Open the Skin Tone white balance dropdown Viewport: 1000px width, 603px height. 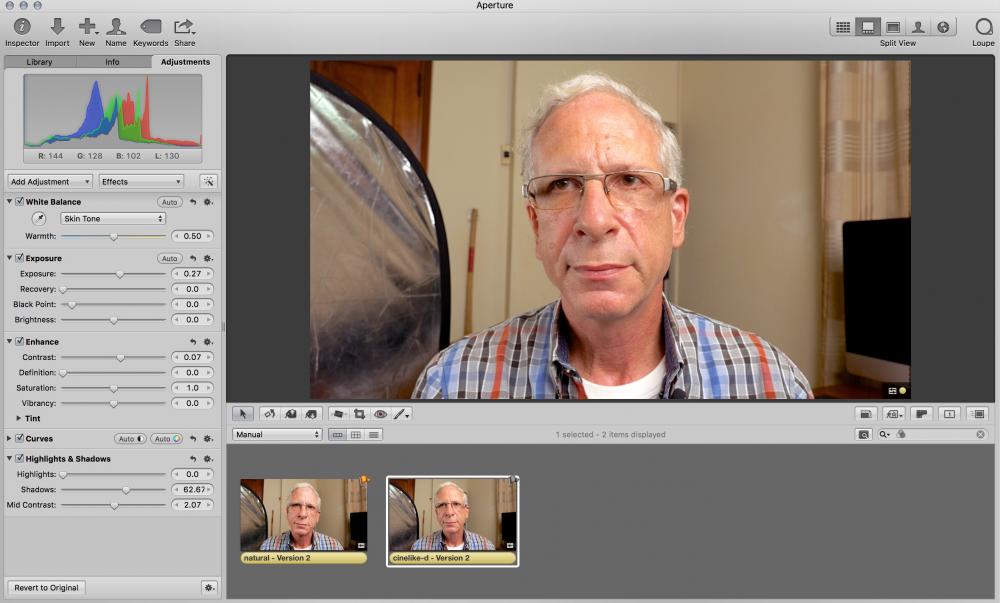[112, 218]
